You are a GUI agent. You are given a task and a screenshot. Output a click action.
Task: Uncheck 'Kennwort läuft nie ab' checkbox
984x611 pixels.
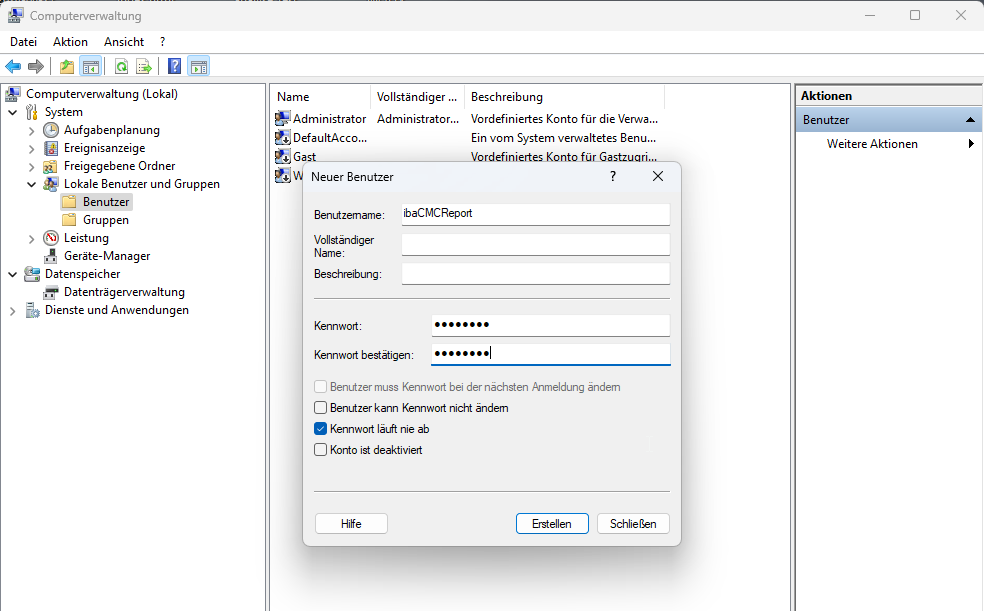[x=321, y=428]
